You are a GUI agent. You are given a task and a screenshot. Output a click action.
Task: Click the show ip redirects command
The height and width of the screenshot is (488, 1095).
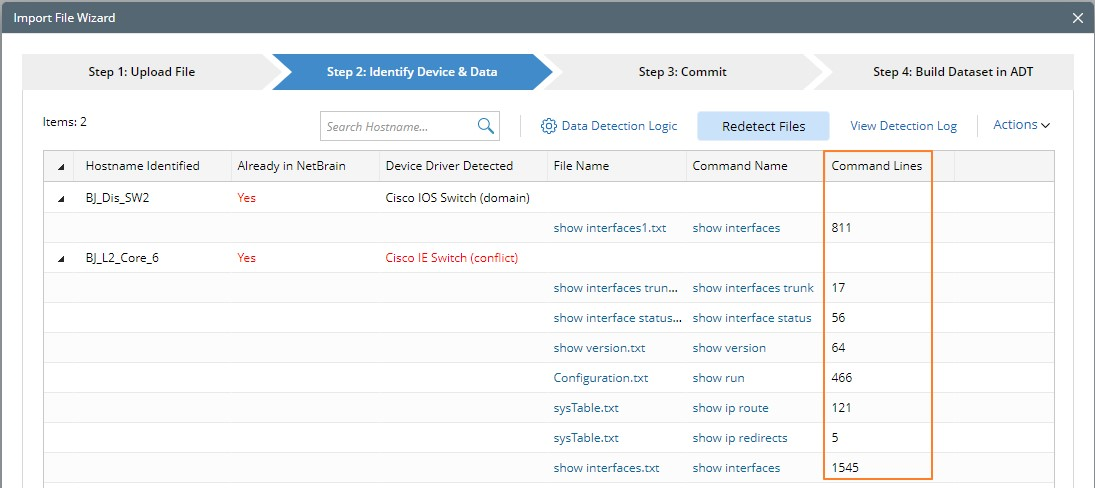click(739, 438)
